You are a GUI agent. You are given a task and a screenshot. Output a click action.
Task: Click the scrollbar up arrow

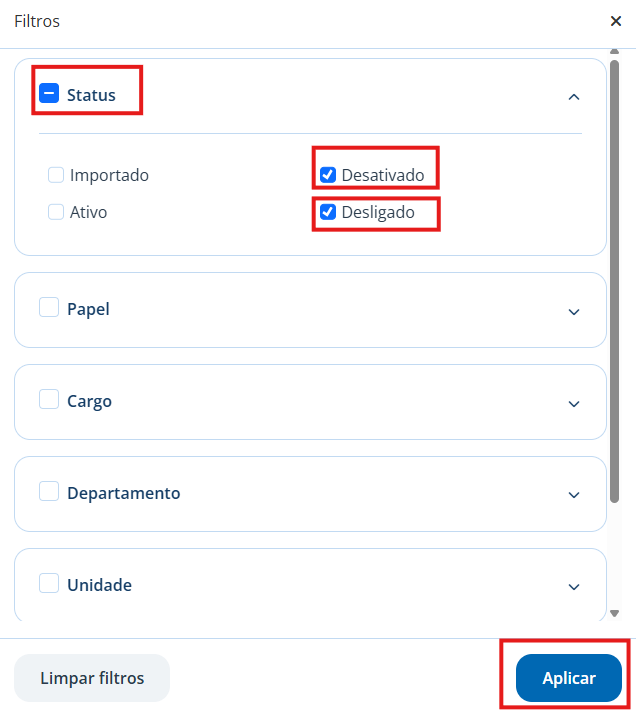(x=615, y=51)
